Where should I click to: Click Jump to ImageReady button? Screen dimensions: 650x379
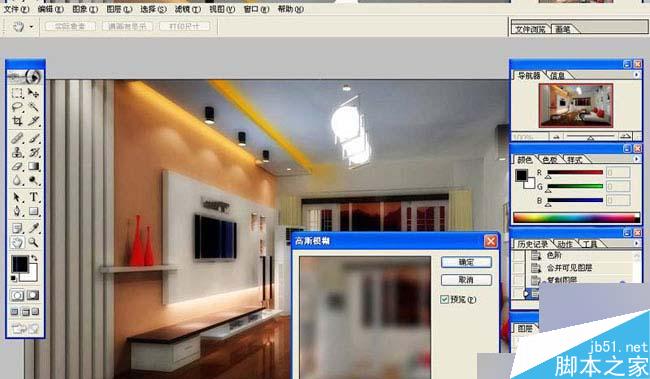click(x=25, y=329)
